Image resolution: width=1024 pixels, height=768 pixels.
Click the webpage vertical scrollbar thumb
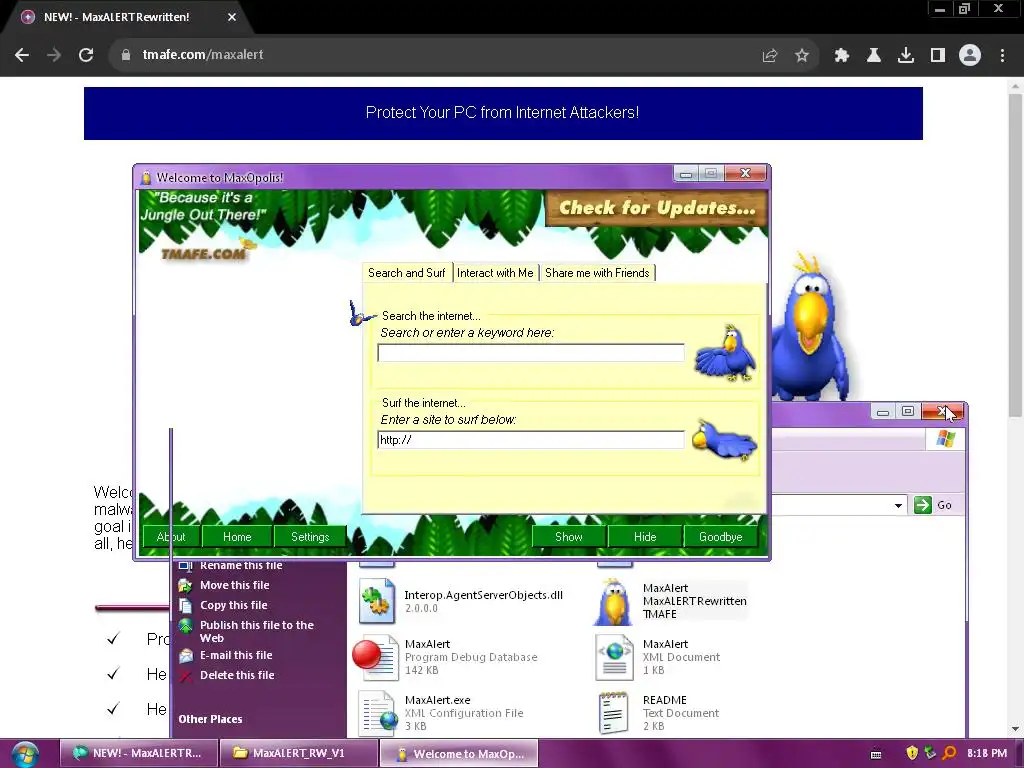coord(1015,255)
